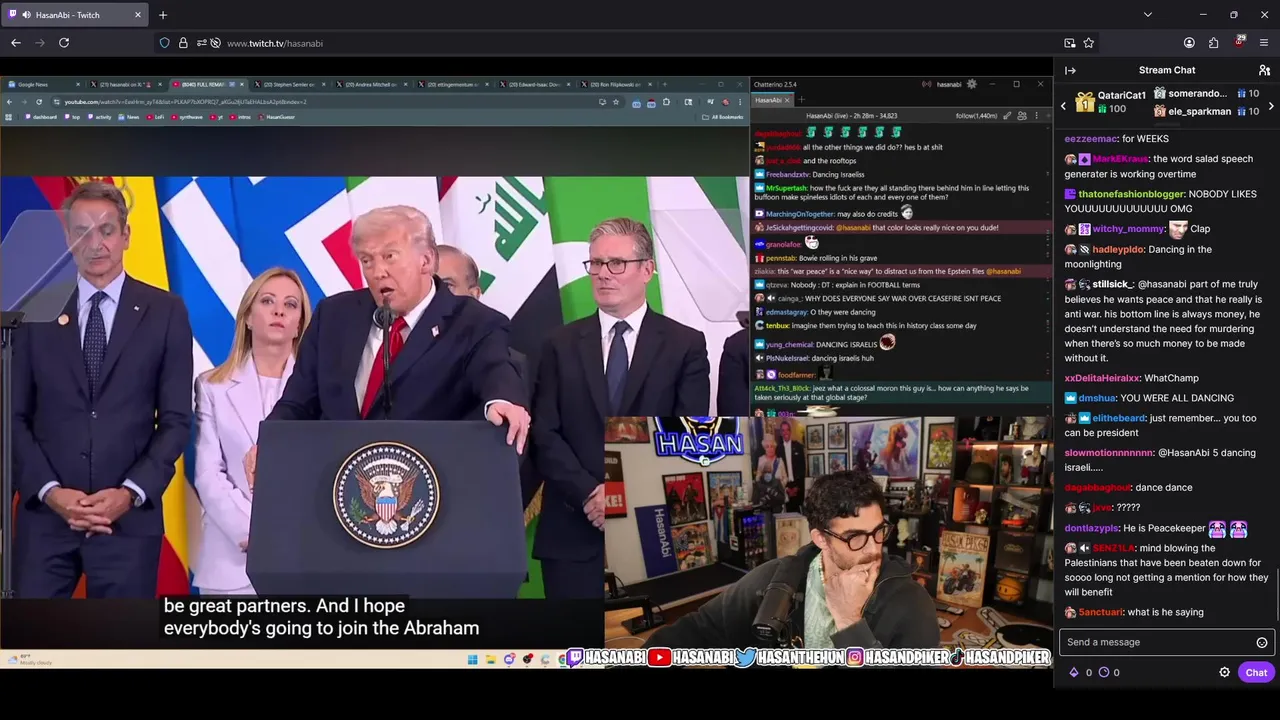Select the HasanAbi - Twitch tab
Image resolution: width=1280 pixels, height=720 pixels.
click(x=76, y=15)
